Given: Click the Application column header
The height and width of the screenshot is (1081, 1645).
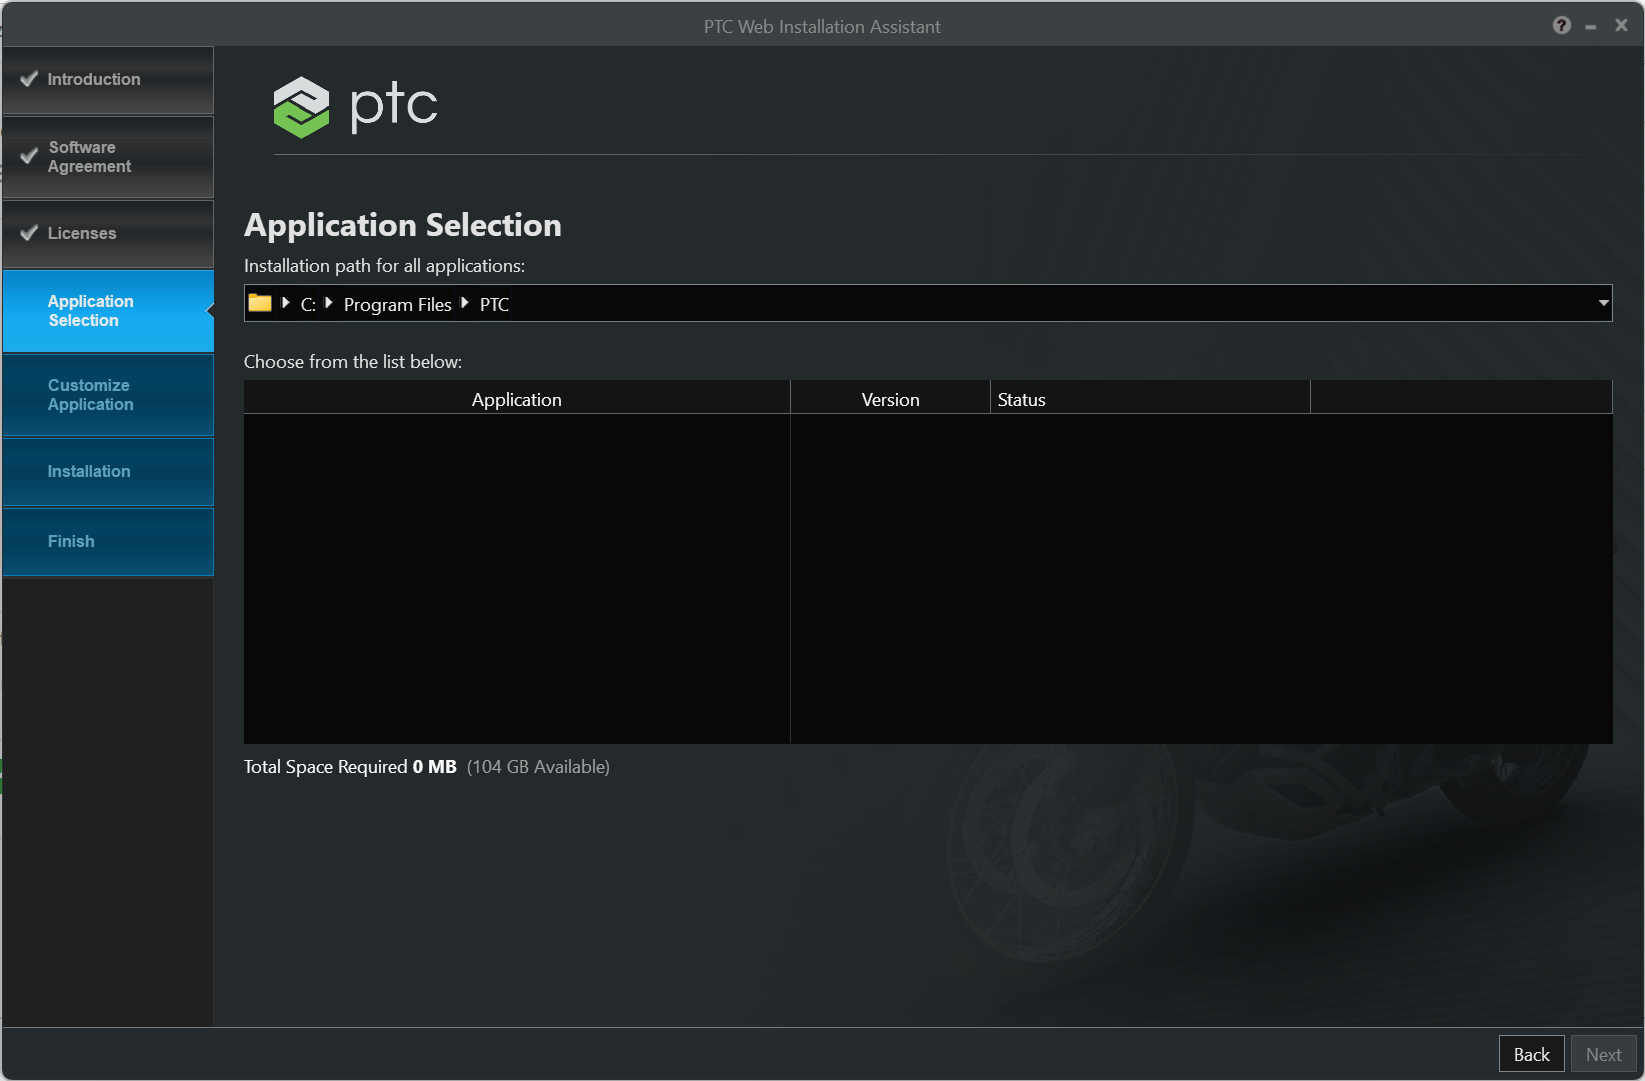Looking at the screenshot, I should pyautogui.click(x=516, y=398).
